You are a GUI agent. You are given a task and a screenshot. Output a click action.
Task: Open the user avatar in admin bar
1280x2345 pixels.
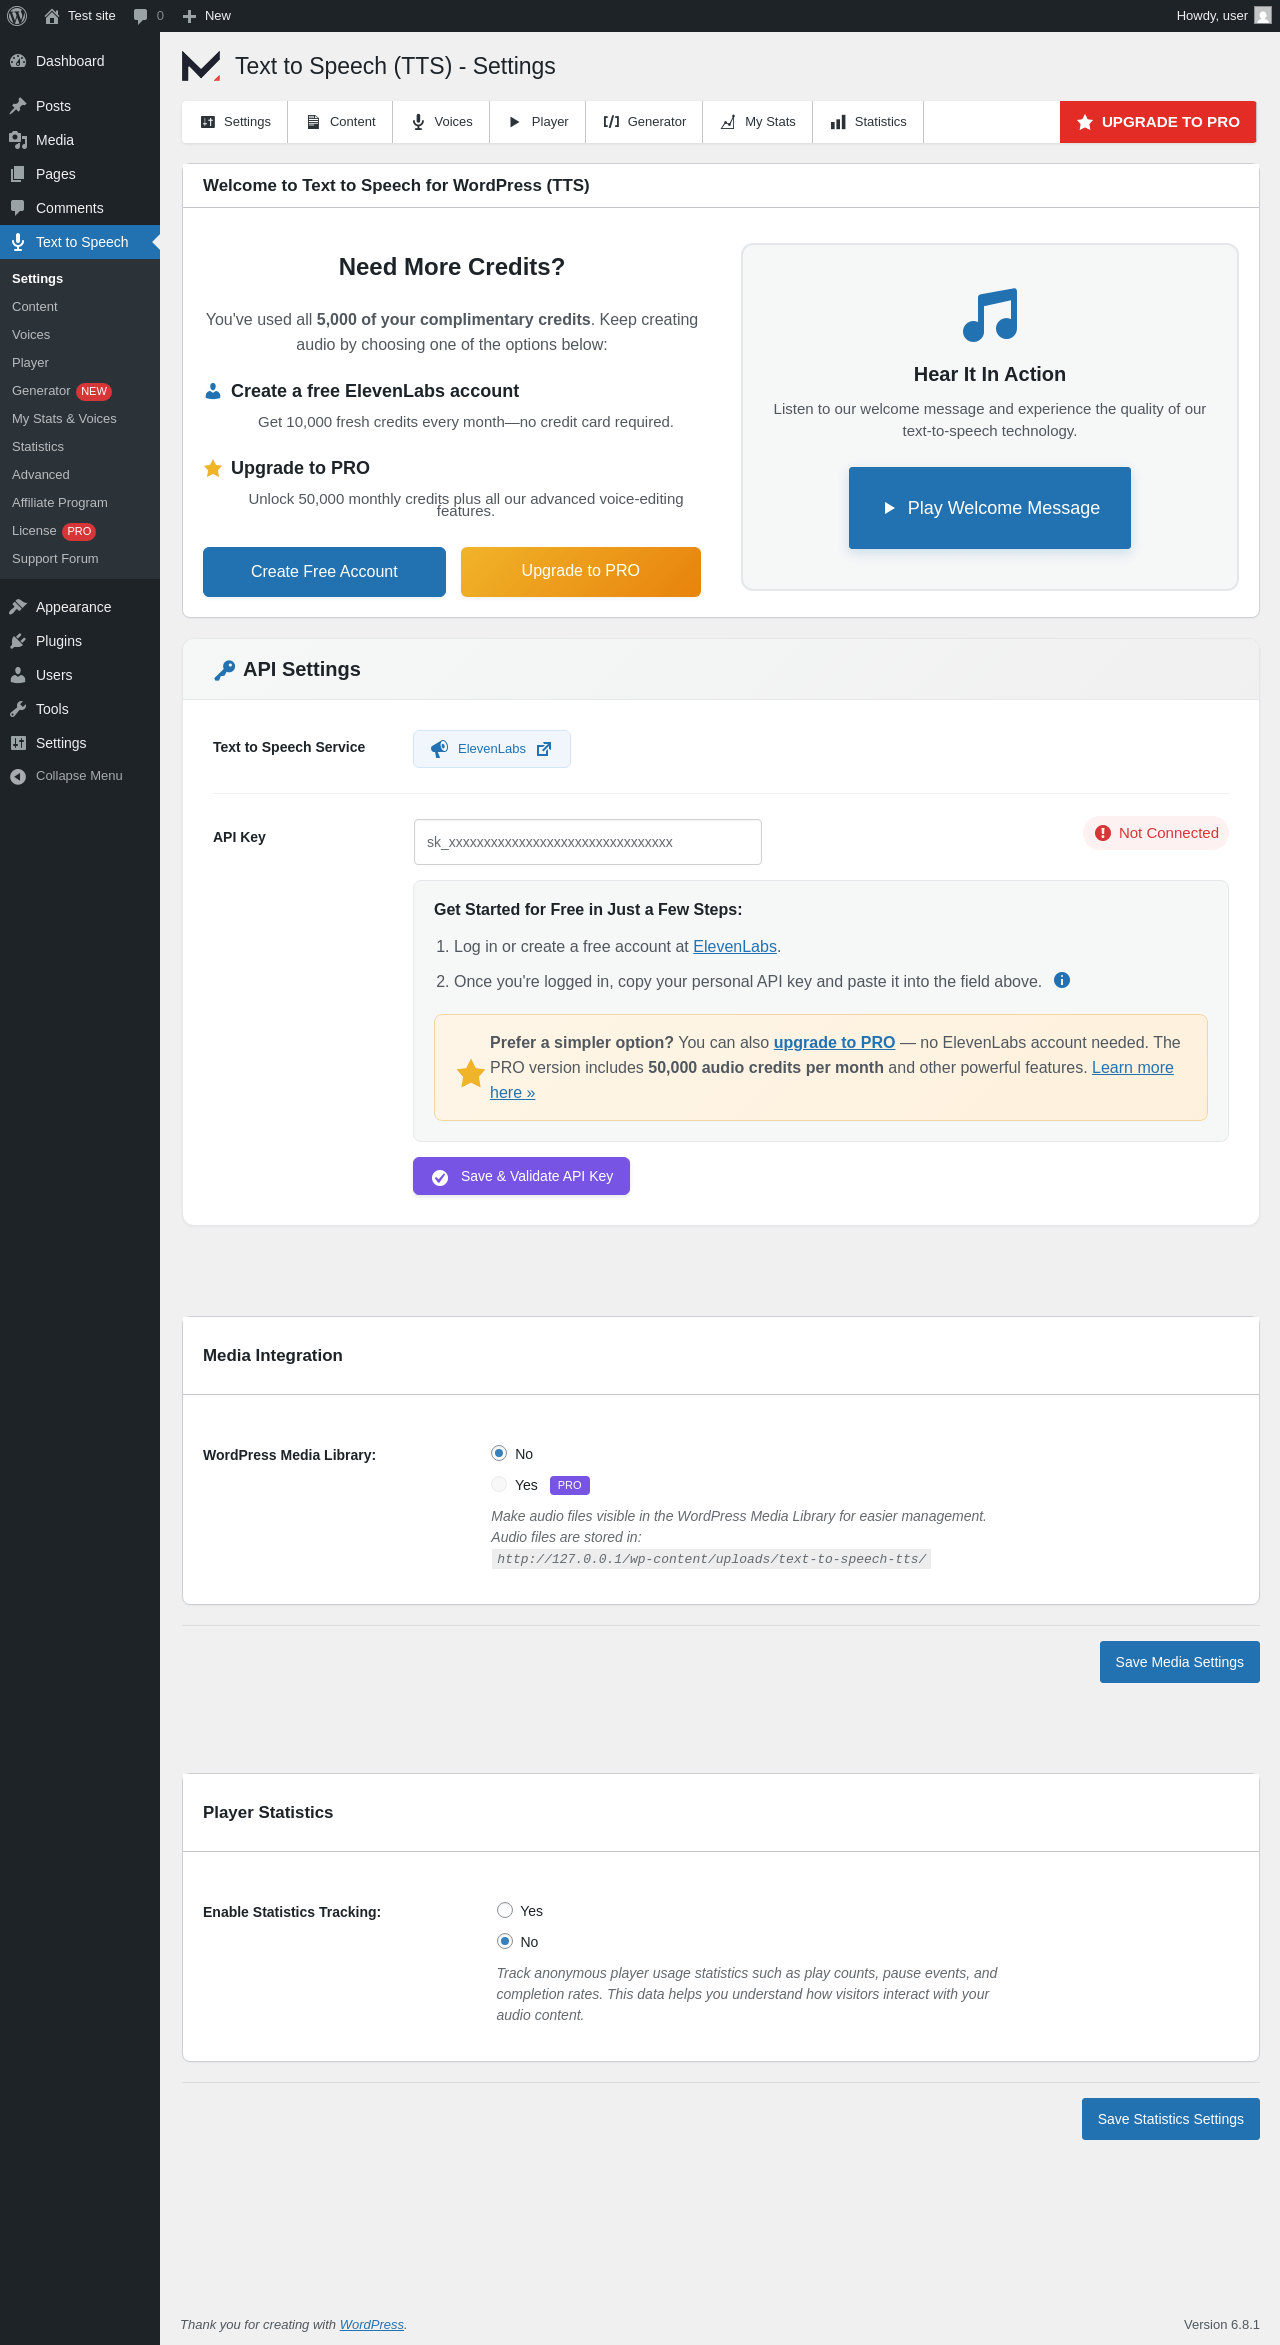(1263, 16)
